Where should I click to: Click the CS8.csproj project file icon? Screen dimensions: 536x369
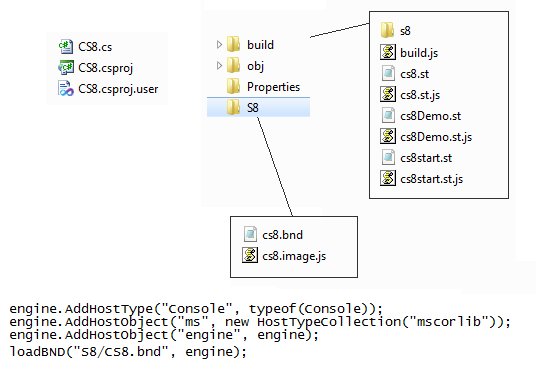[x=66, y=67]
